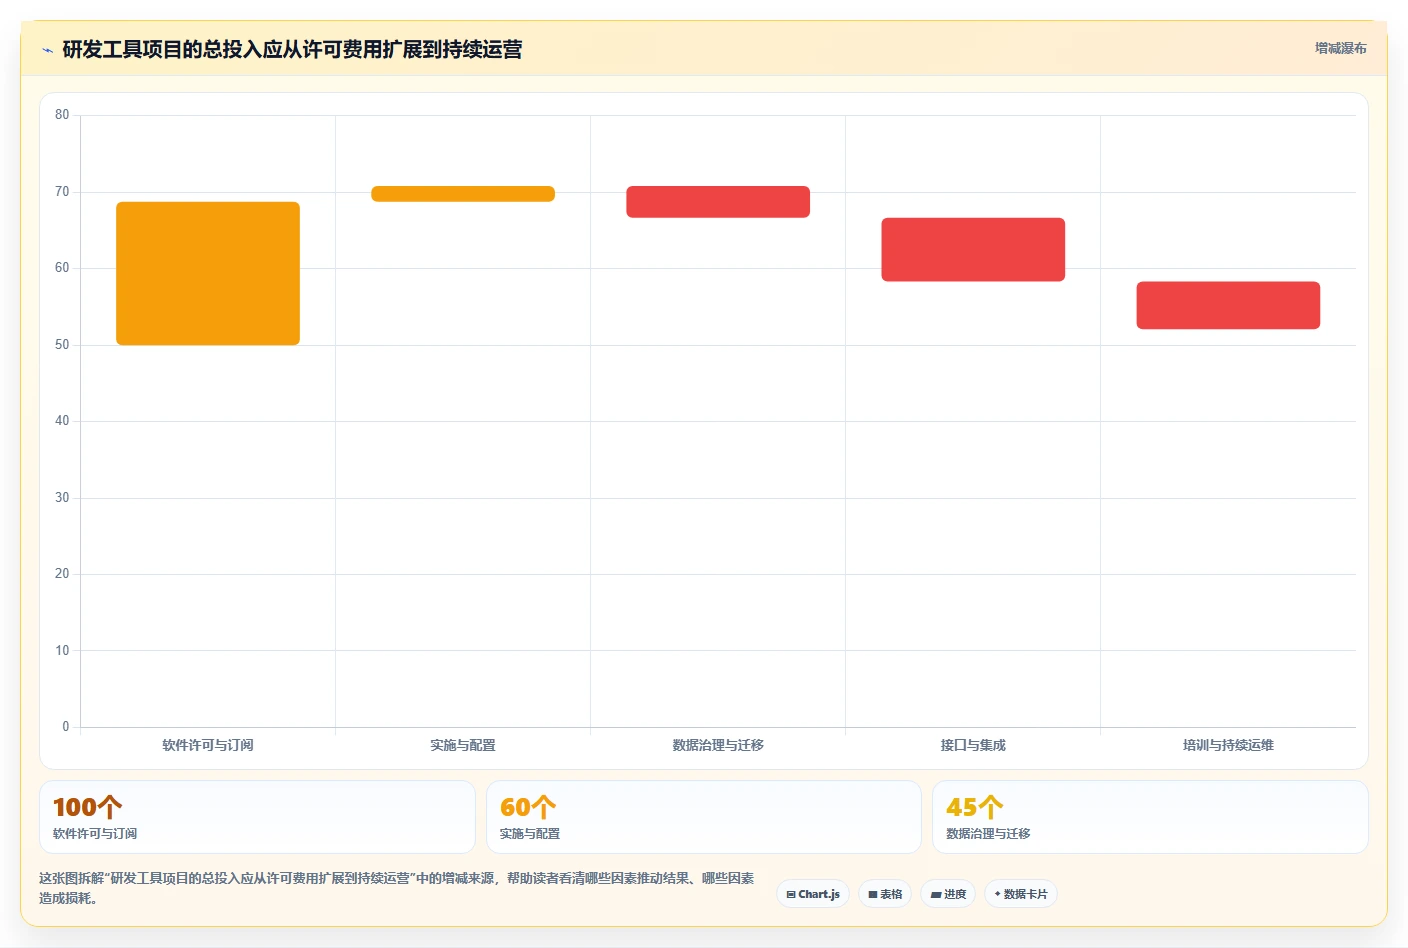This screenshot has height=948, width=1408.
Task: Click the description paragraph below the cards
Action: pyautogui.click(x=397, y=888)
